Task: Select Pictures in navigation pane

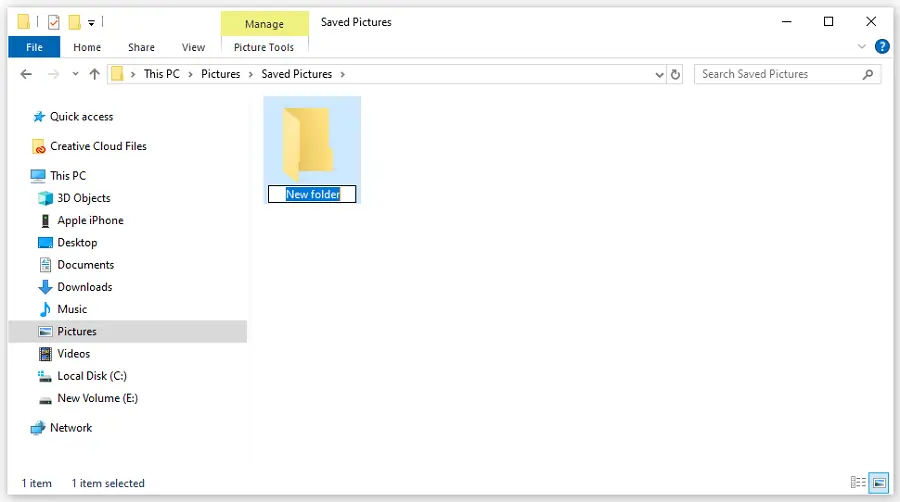Action: (x=127, y=332)
